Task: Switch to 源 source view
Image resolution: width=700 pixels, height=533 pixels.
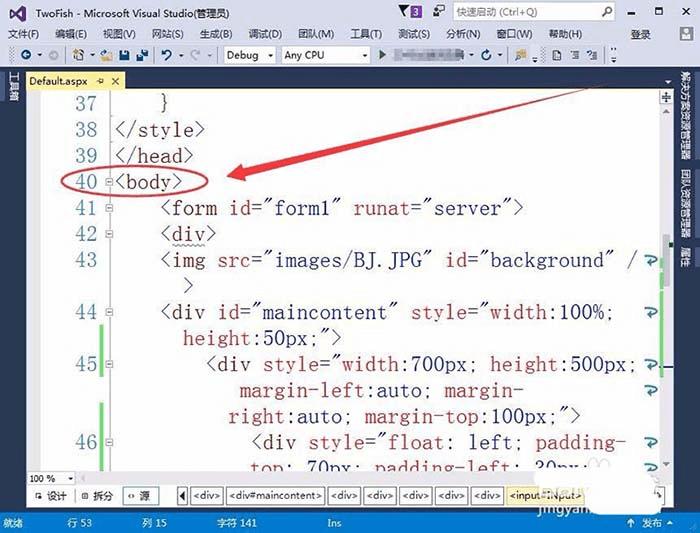Action: click(140, 496)
